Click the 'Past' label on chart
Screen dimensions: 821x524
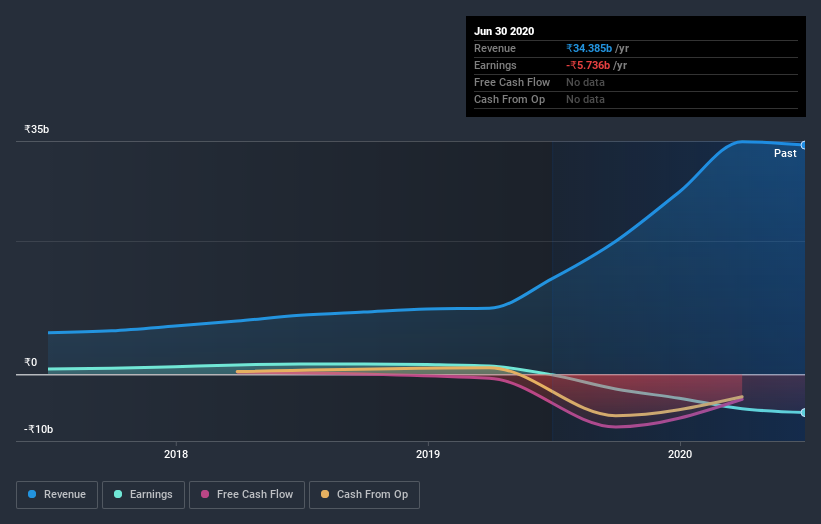click(x=785, y=153)
